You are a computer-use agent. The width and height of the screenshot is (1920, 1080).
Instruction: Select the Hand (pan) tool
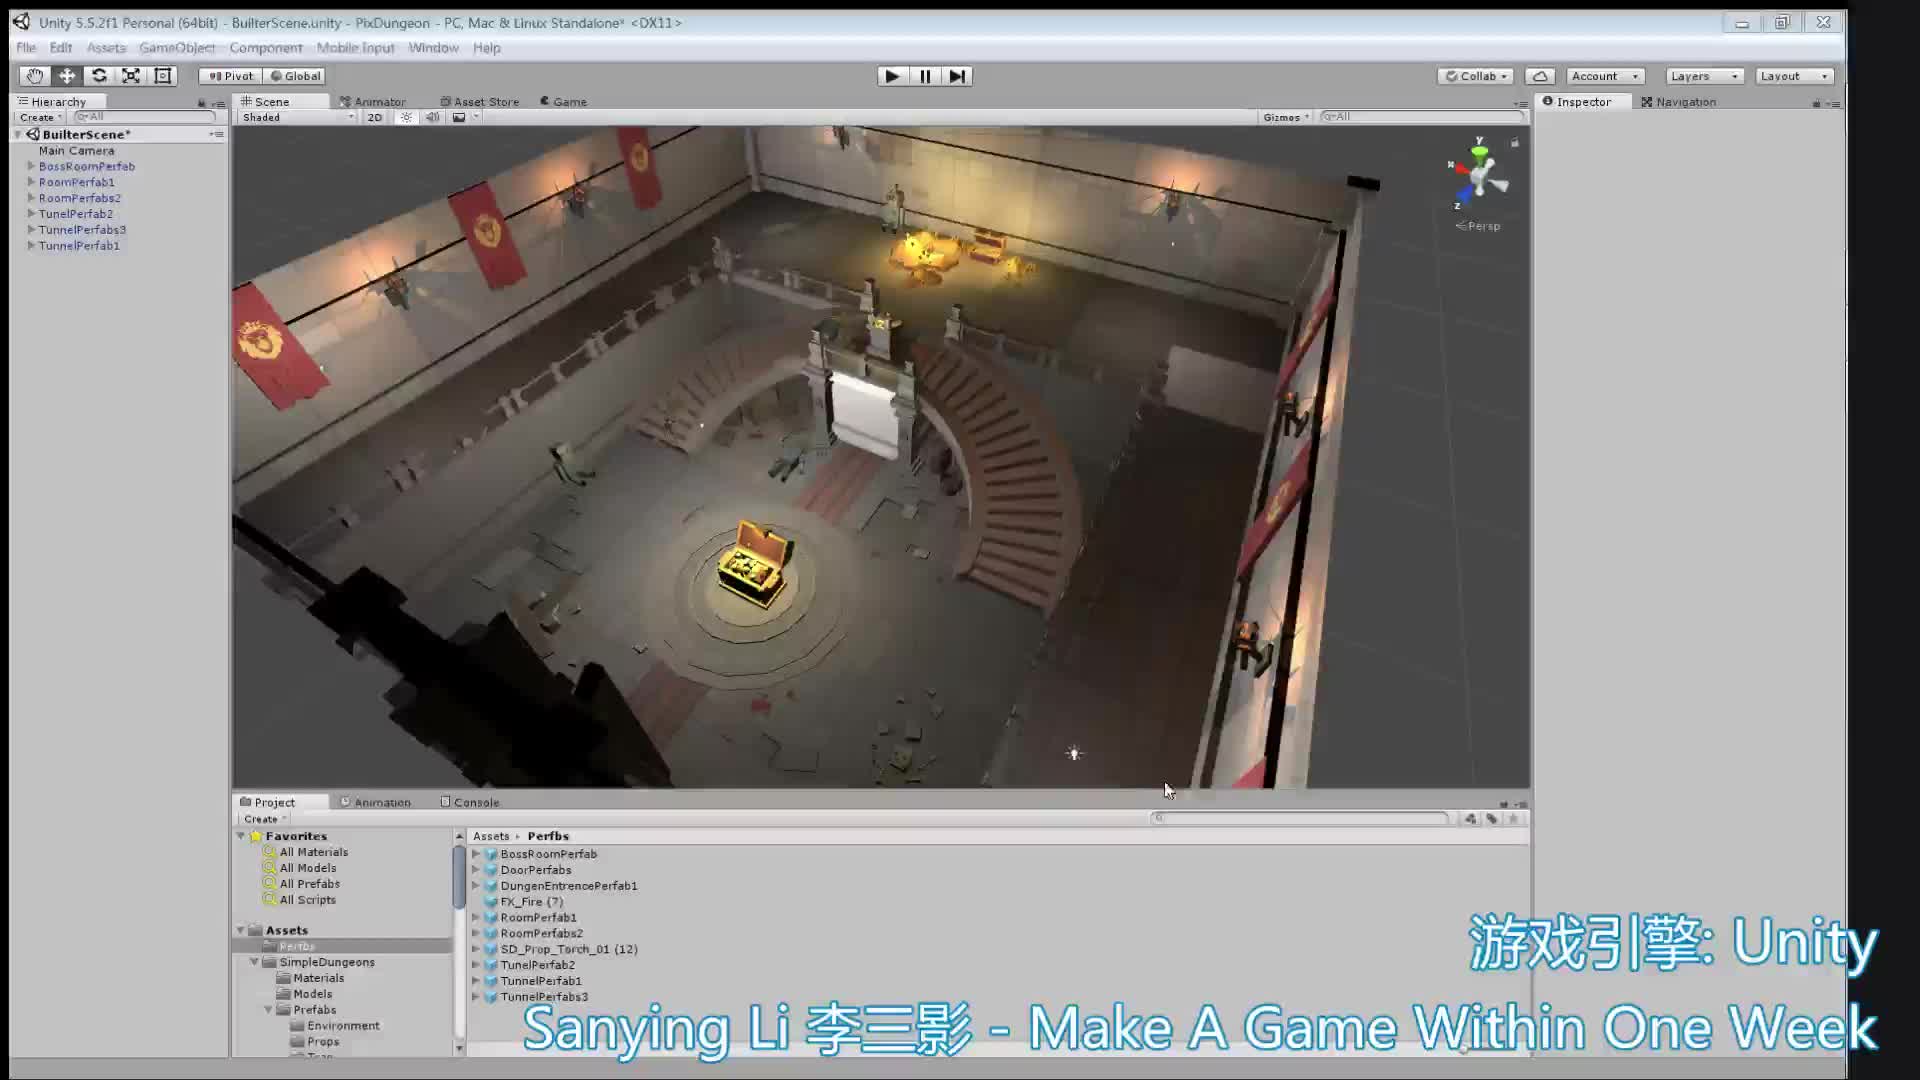34,75
